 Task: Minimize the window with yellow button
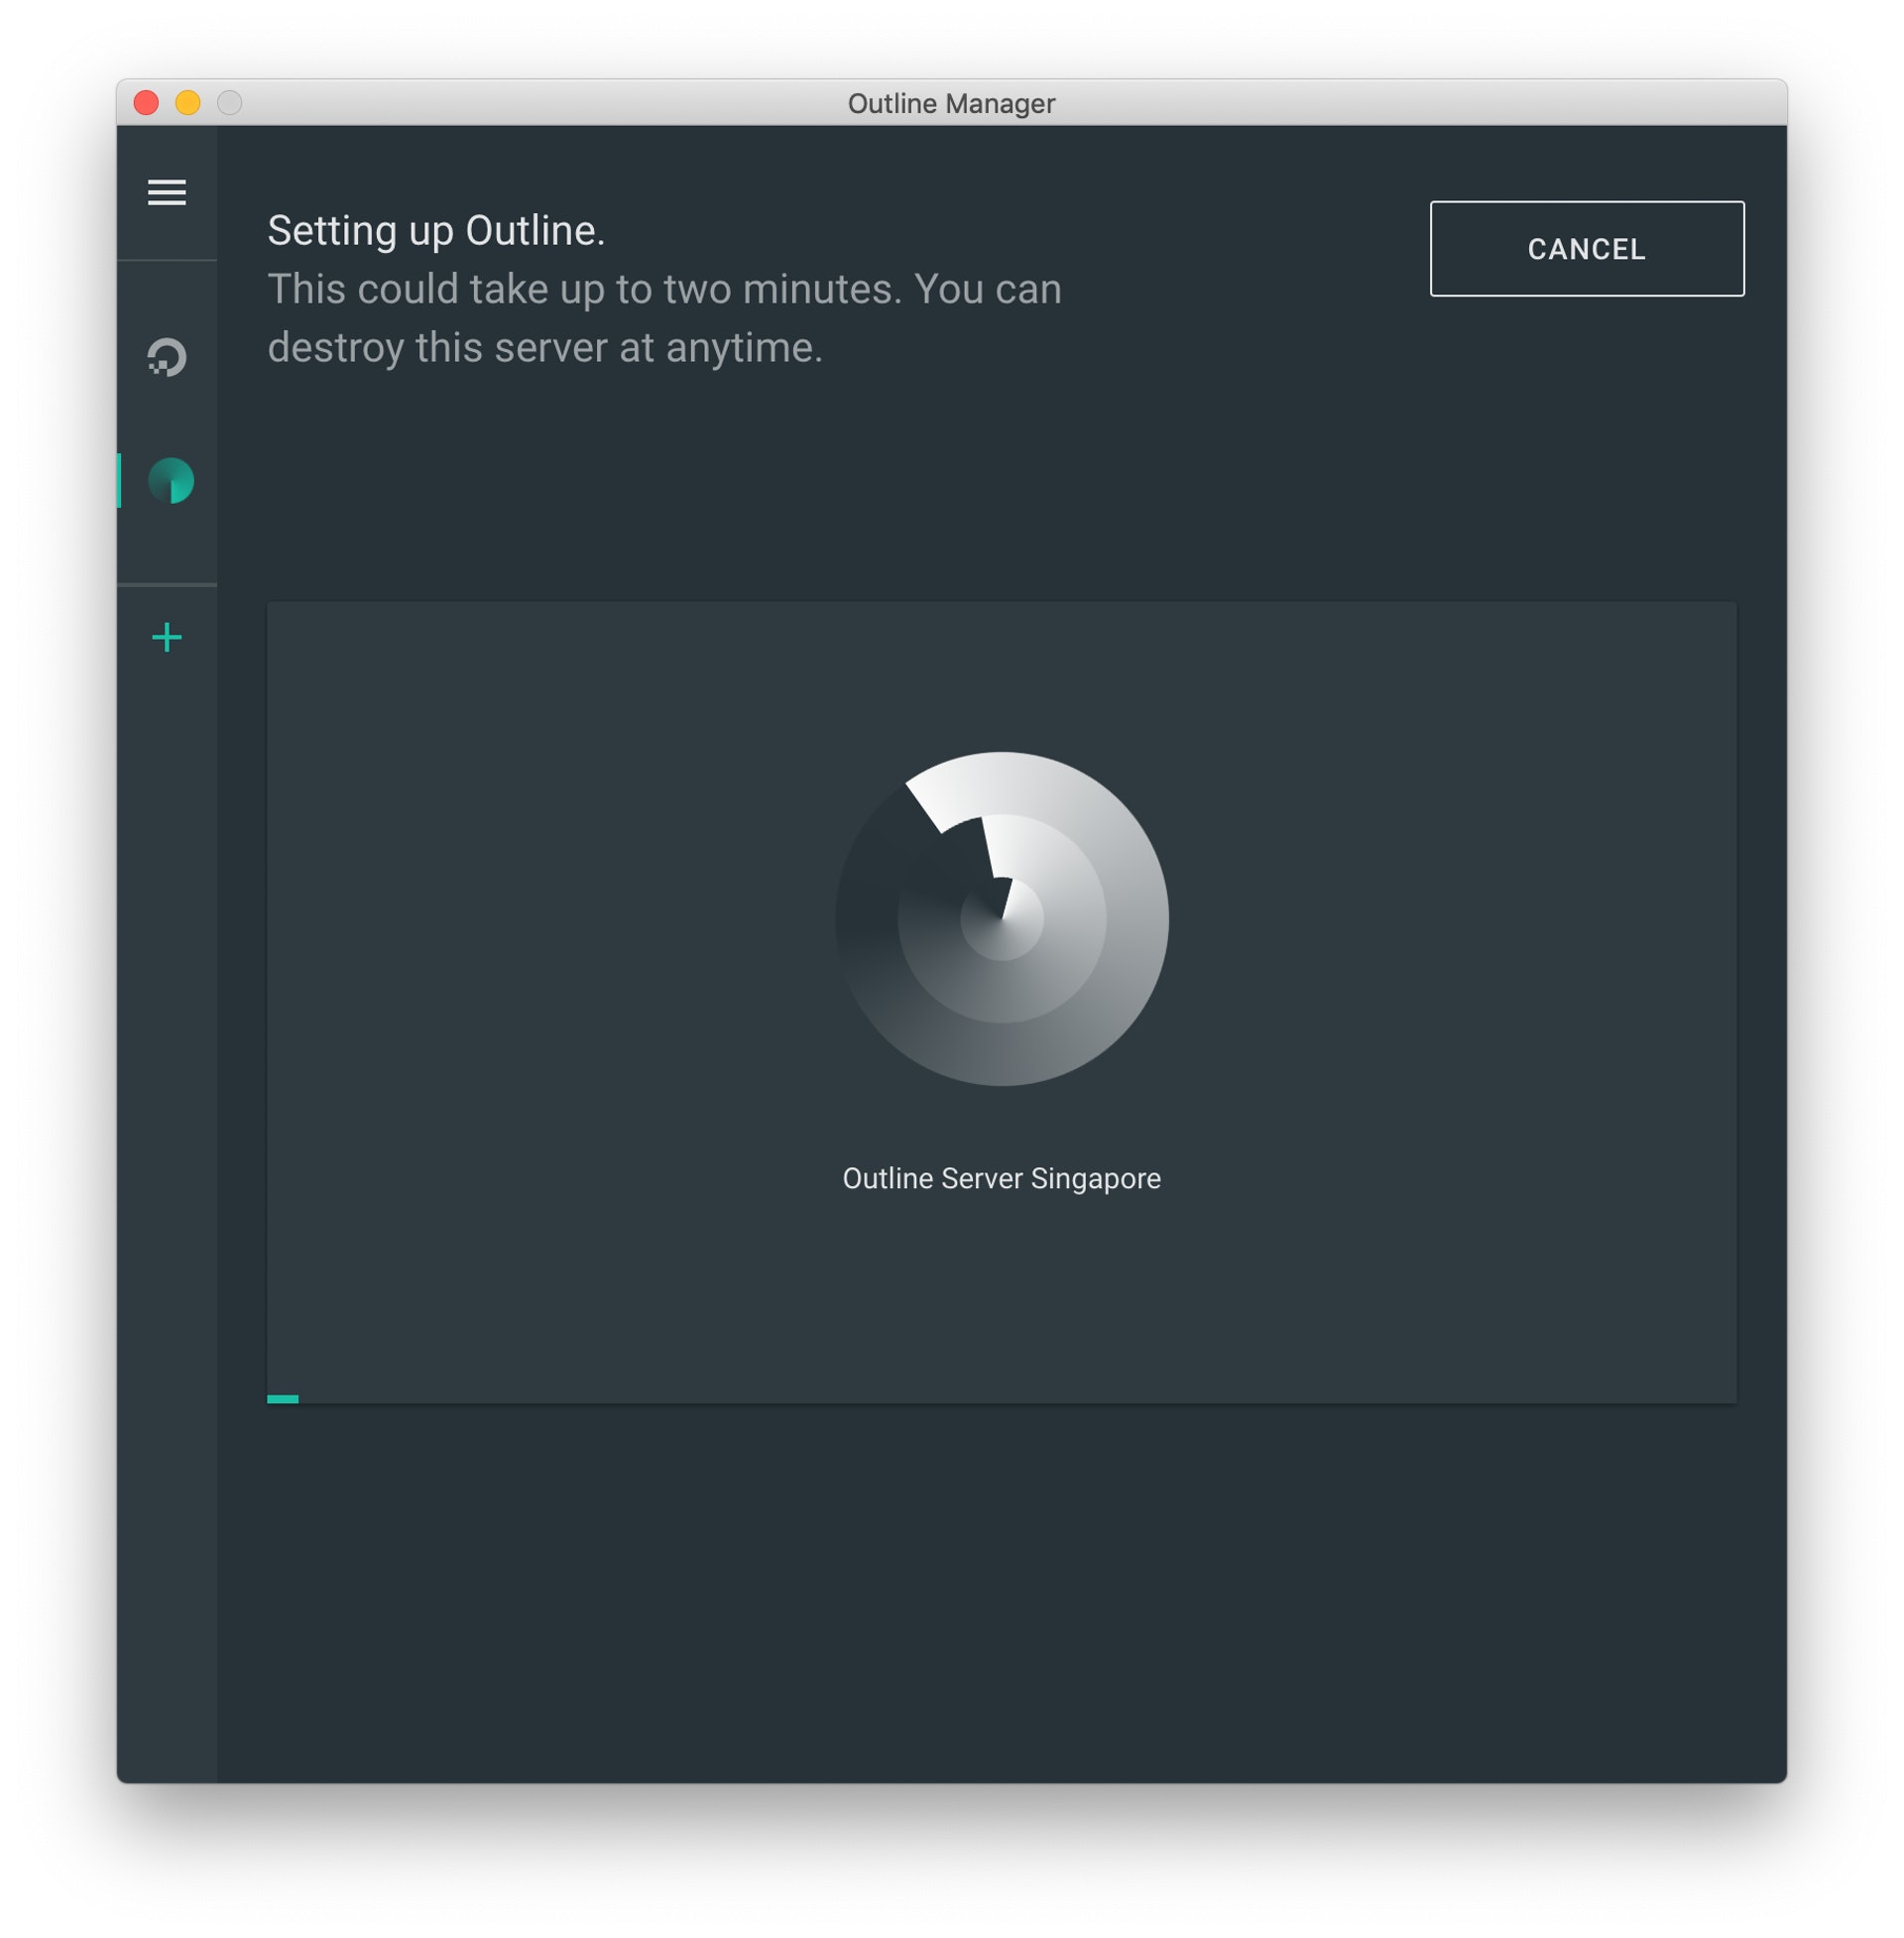coord(188,103)
